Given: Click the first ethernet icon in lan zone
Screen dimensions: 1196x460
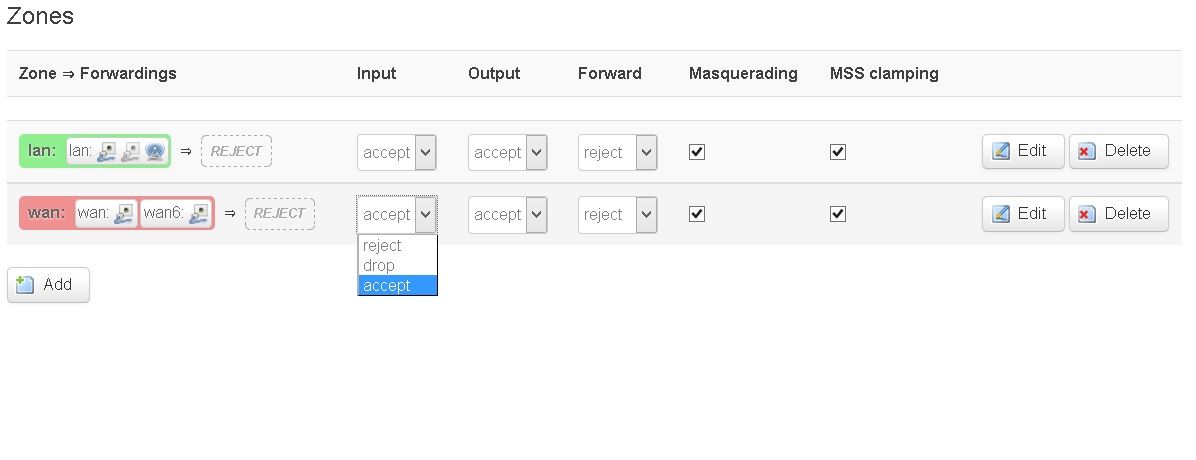Looking at the screenshot, I should click(x=107, y=152).
